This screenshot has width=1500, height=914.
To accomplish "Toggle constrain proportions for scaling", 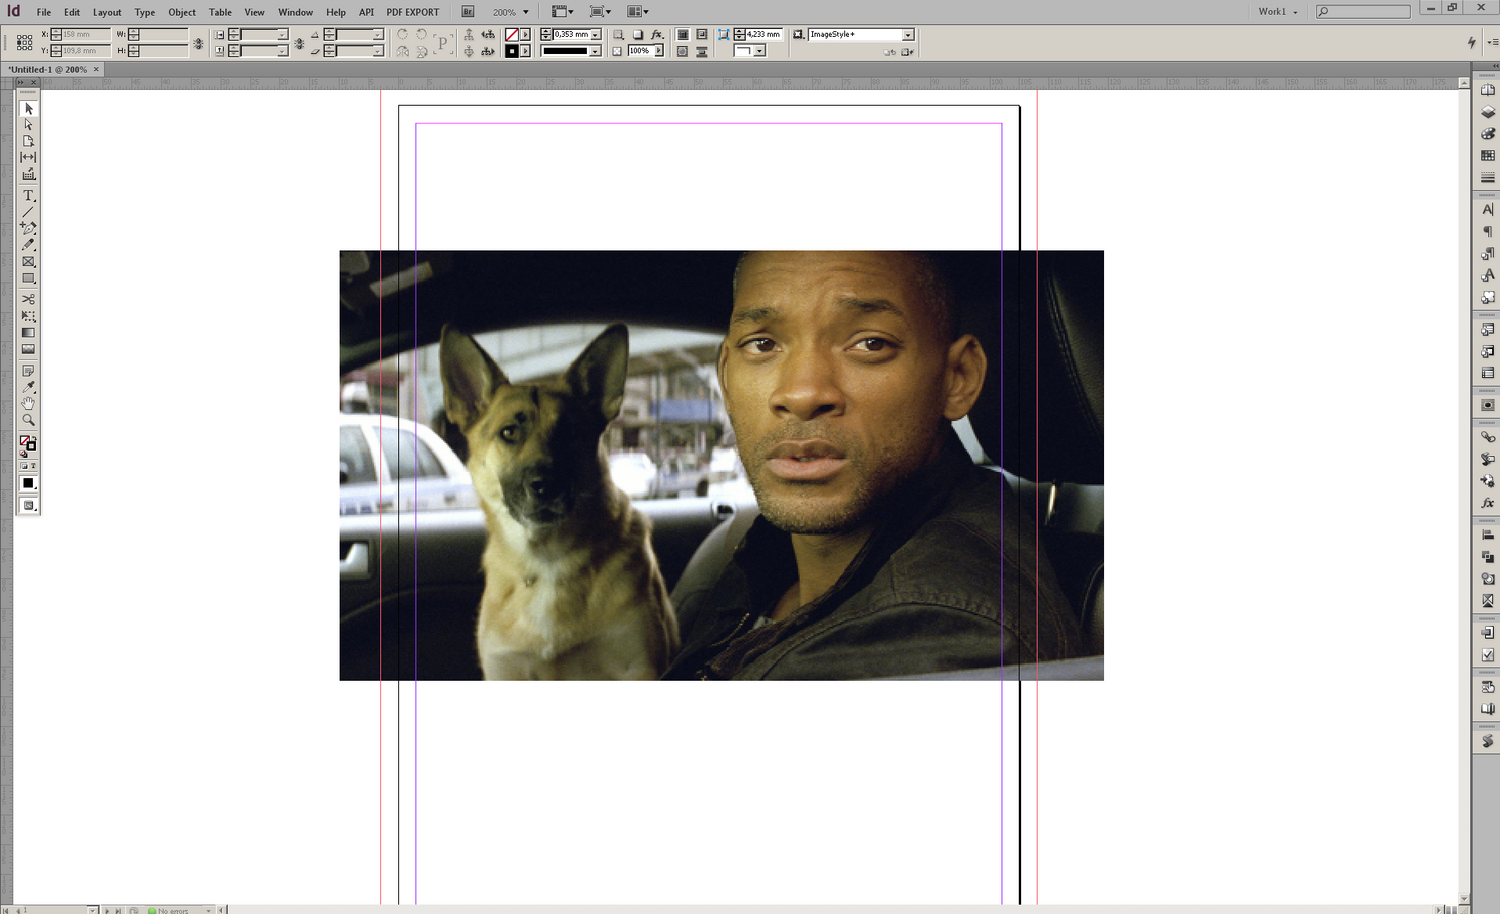I will (x=298, y=43).
